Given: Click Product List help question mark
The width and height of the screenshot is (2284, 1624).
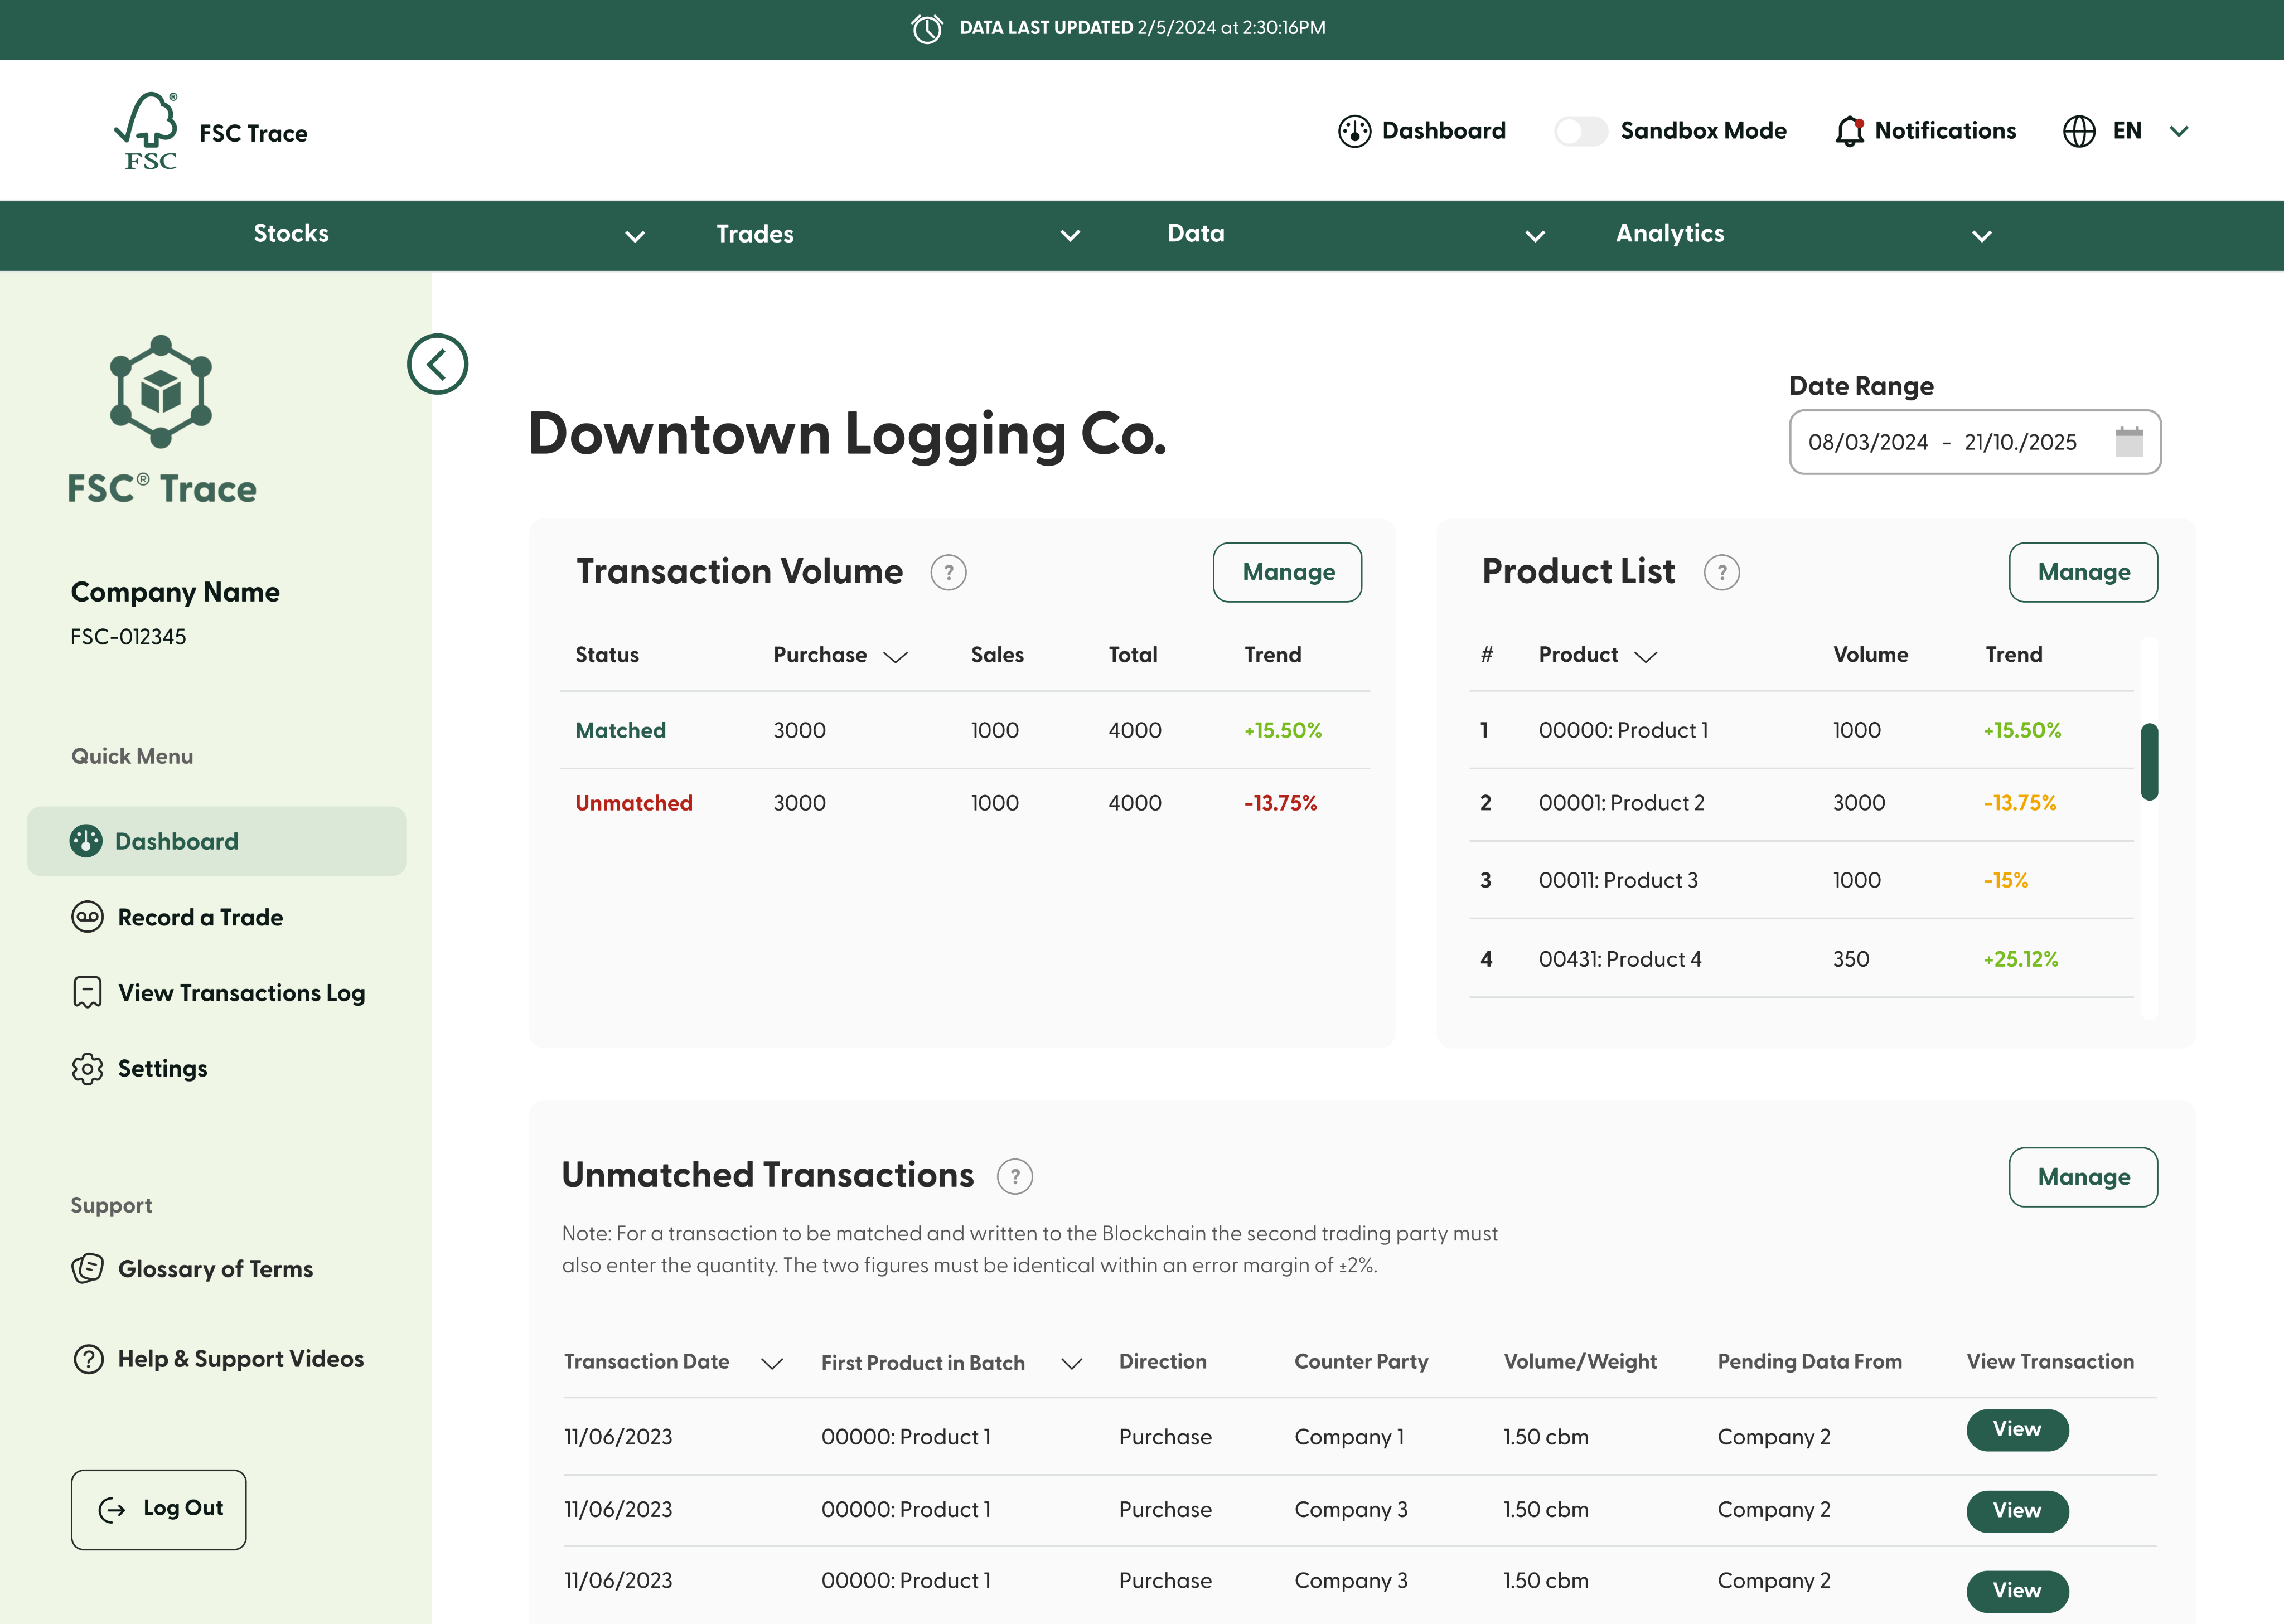Looking at the screenshot, I should pos(1721,573).
